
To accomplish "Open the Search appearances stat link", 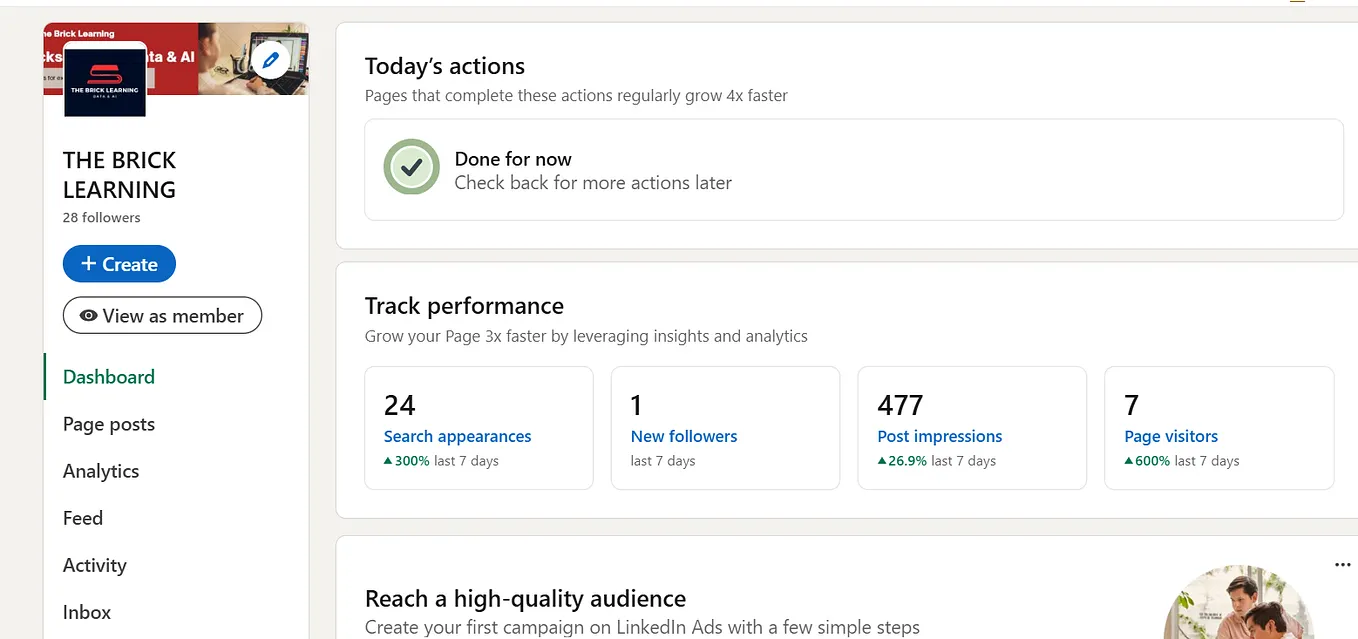I will pyautogui.click(x=457, y=436).
